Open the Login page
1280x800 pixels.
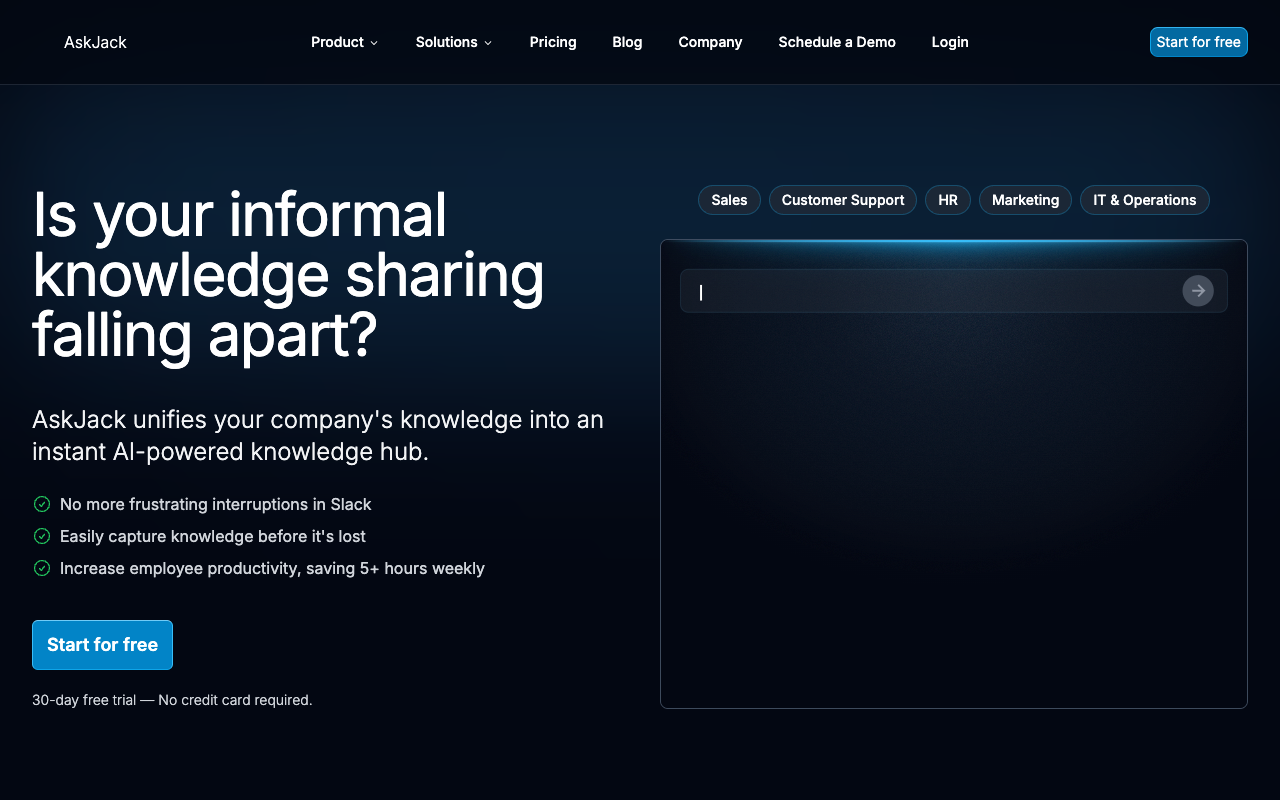[x=950, y=42]
